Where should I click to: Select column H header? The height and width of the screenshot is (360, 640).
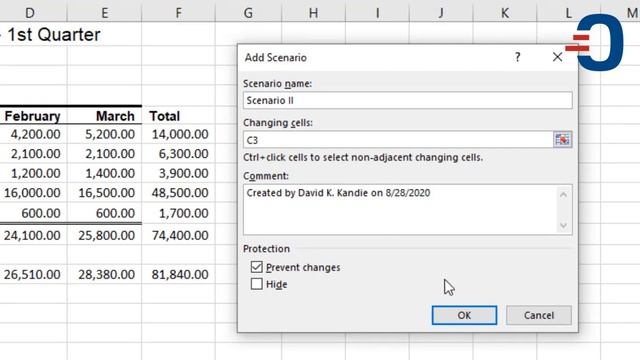tap(313, 13)
